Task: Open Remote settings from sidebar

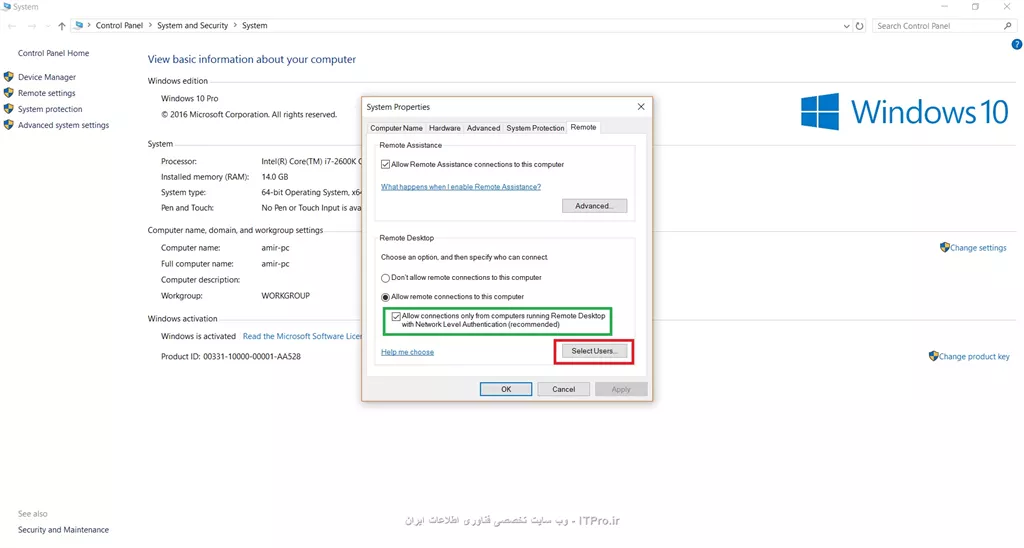Action: (x=46, y=93)
